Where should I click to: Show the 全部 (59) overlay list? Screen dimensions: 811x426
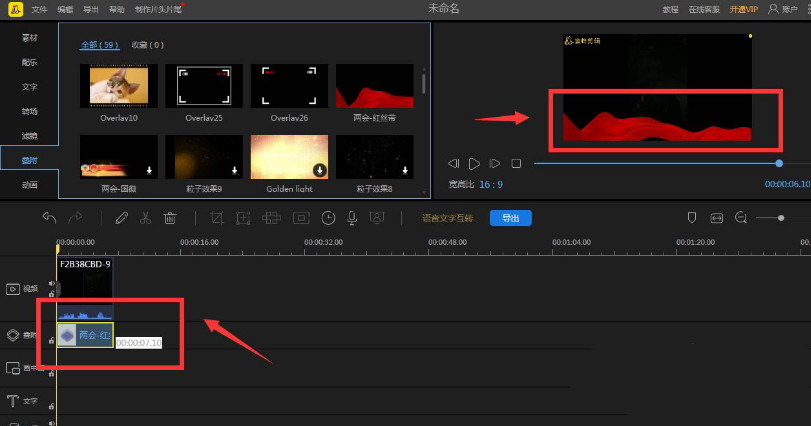pos(100,45)
